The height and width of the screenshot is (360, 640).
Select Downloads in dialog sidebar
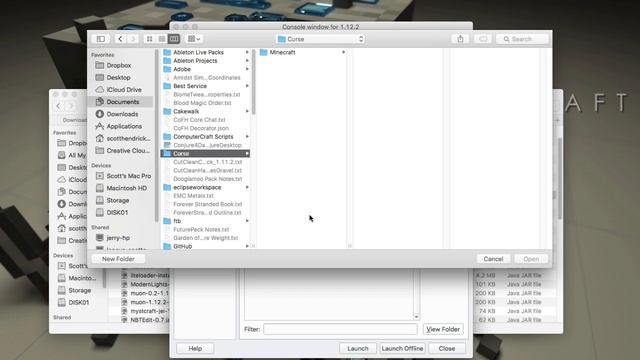122,114
